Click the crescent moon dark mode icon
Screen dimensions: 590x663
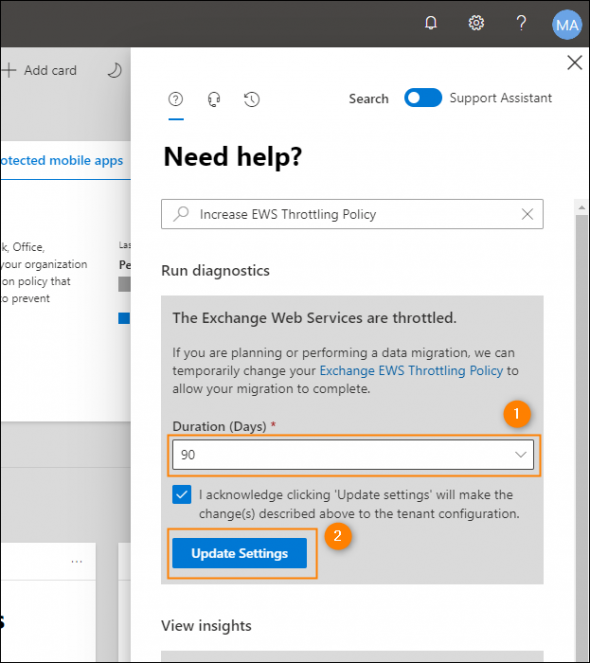click(114, 70)
